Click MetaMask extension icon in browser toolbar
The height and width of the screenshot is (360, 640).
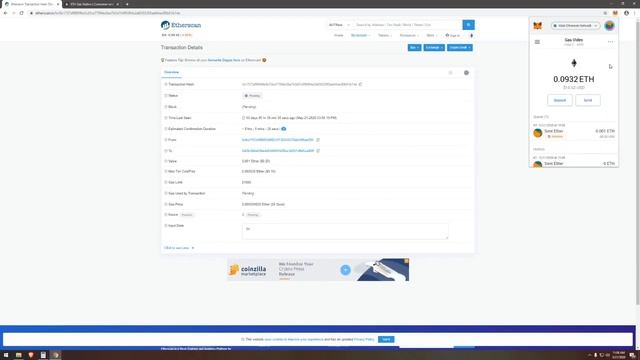615,13
